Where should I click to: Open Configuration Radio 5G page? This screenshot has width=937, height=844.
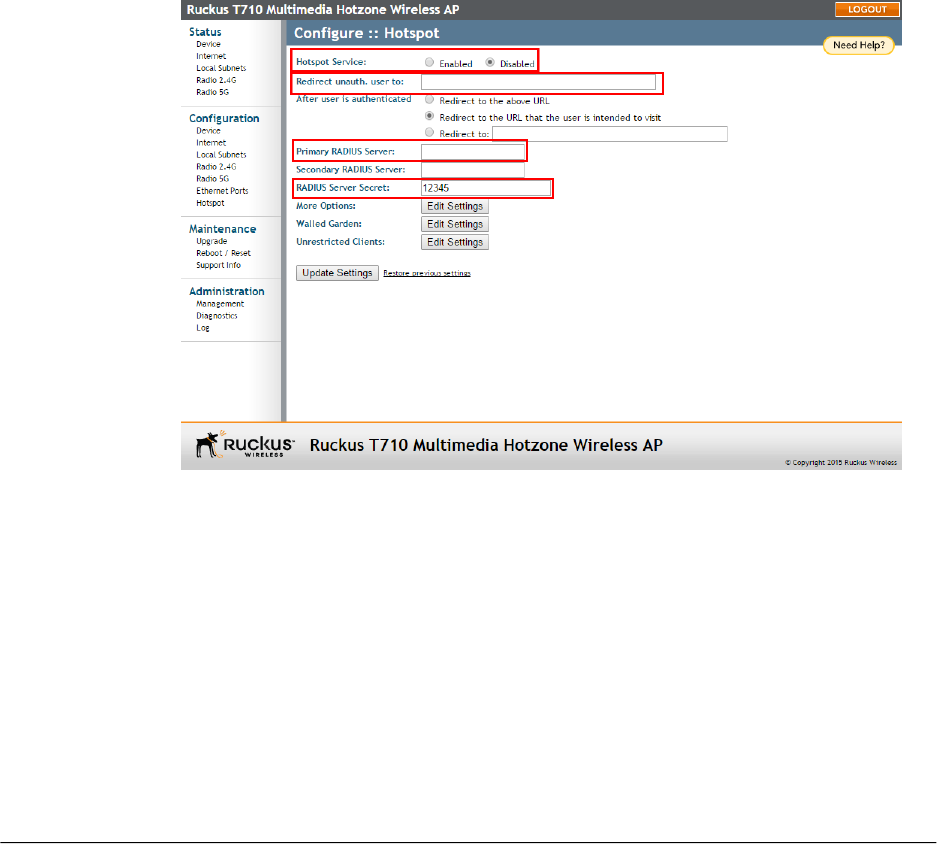point(212,179)
